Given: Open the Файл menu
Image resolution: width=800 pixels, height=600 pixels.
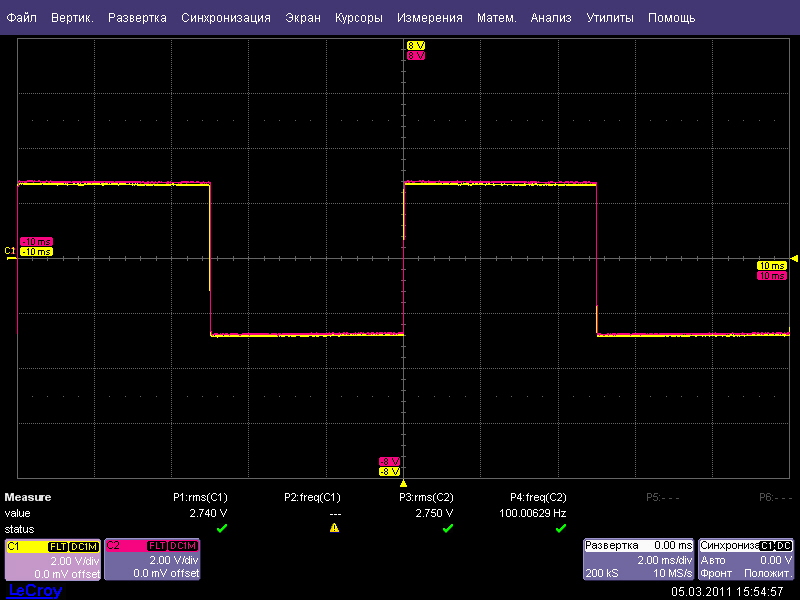Looking at the screenshot, I should (x=21, y=18).
